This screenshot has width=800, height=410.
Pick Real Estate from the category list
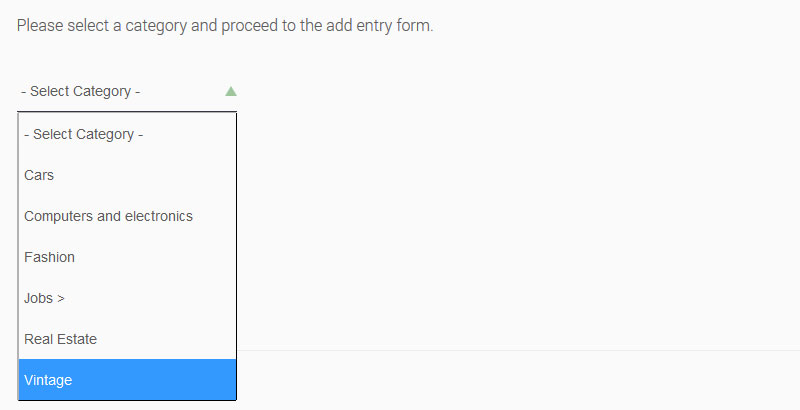click(x=127, y=339)
